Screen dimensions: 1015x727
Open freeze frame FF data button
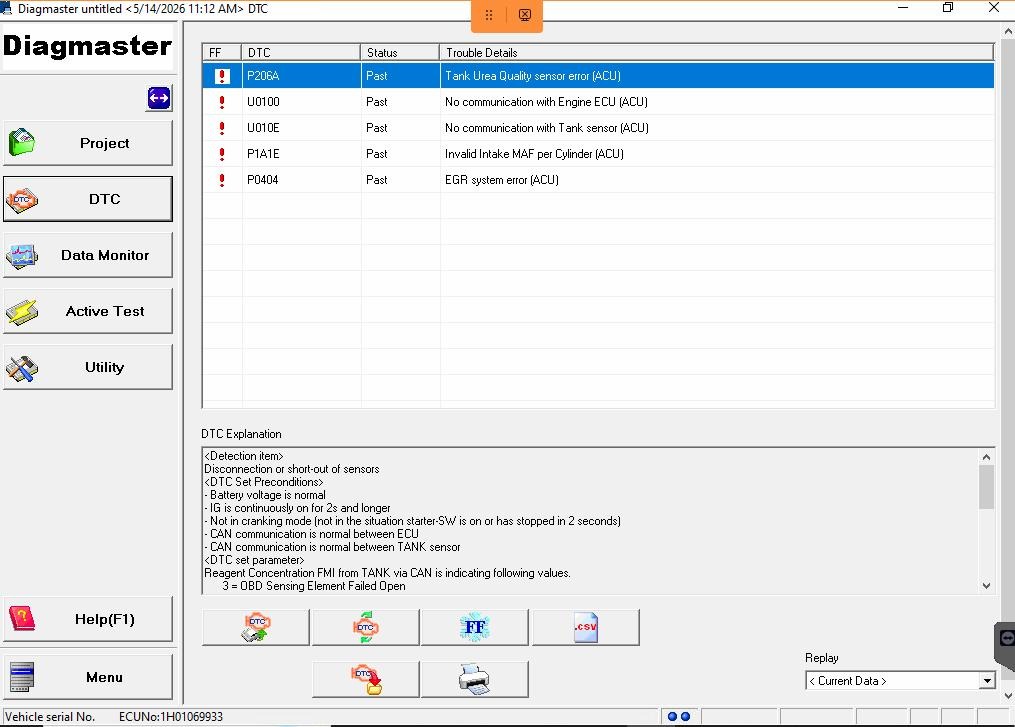(474, 627)
